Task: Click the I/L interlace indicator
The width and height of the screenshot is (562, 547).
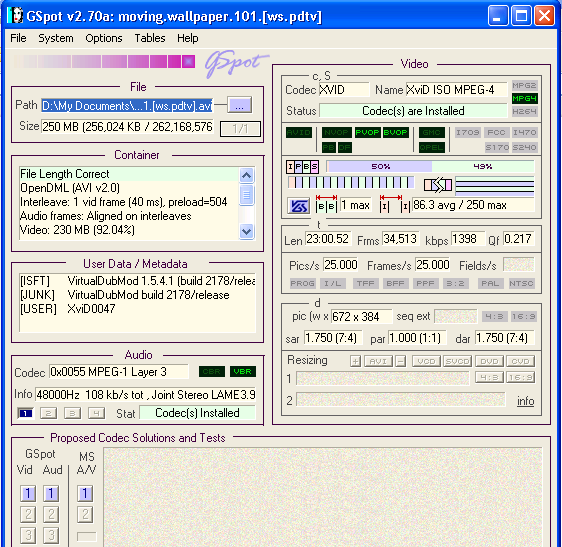Action: [x=333, y=284]
